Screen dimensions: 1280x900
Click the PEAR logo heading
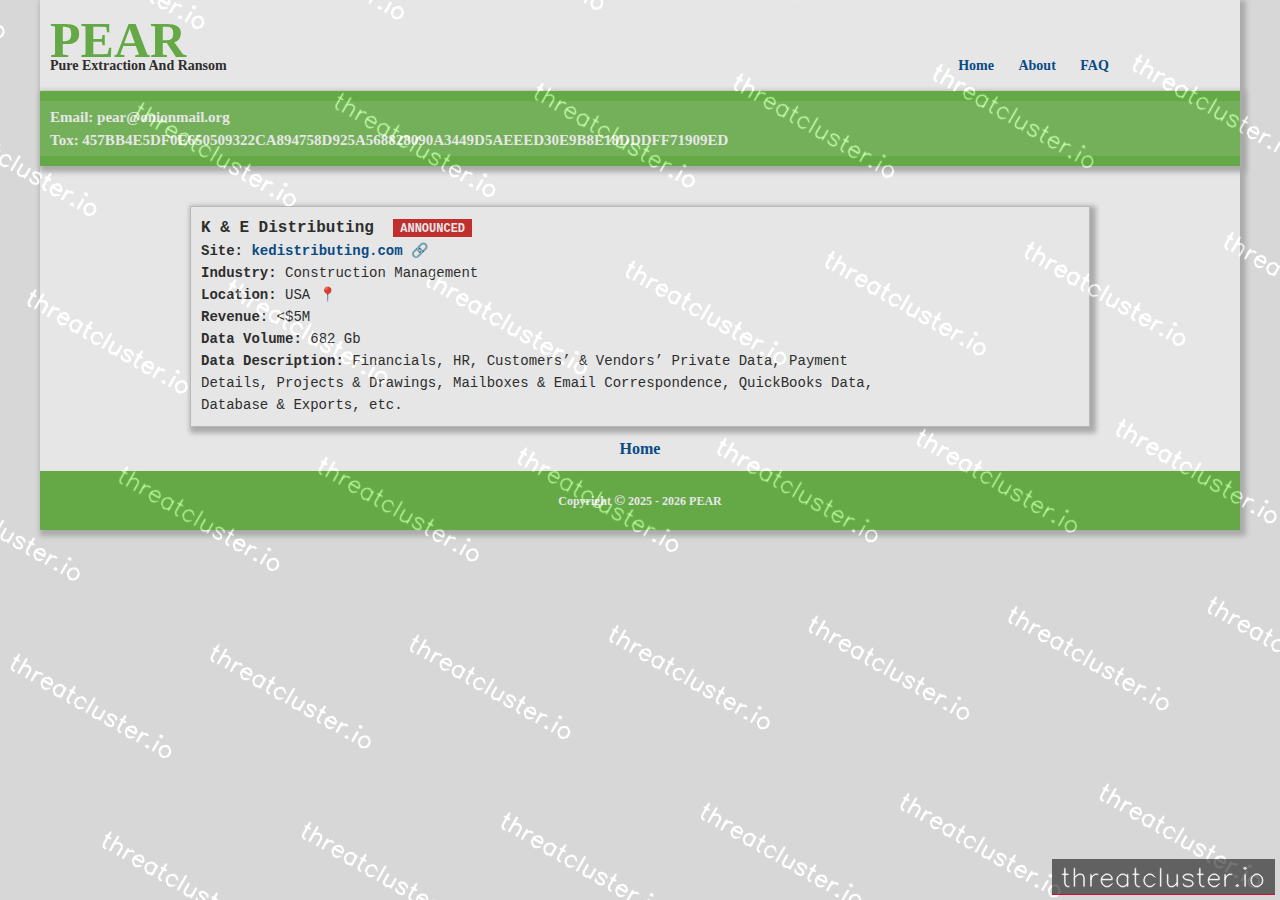[118, 41]
